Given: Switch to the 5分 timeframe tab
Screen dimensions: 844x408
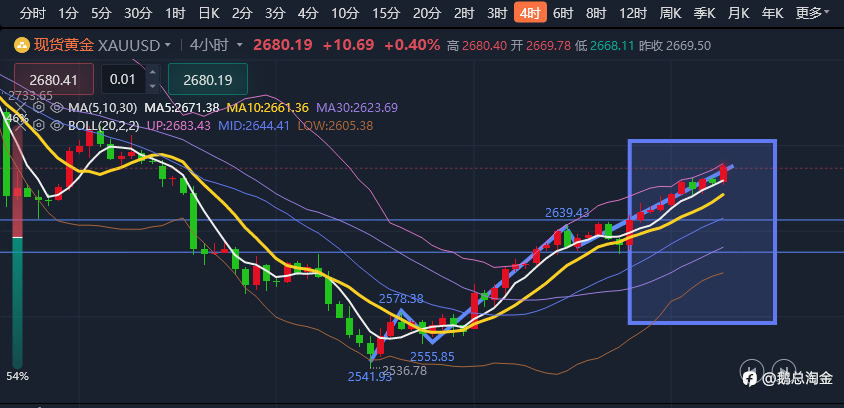Looking at the screenshot, I should point(101,13).
